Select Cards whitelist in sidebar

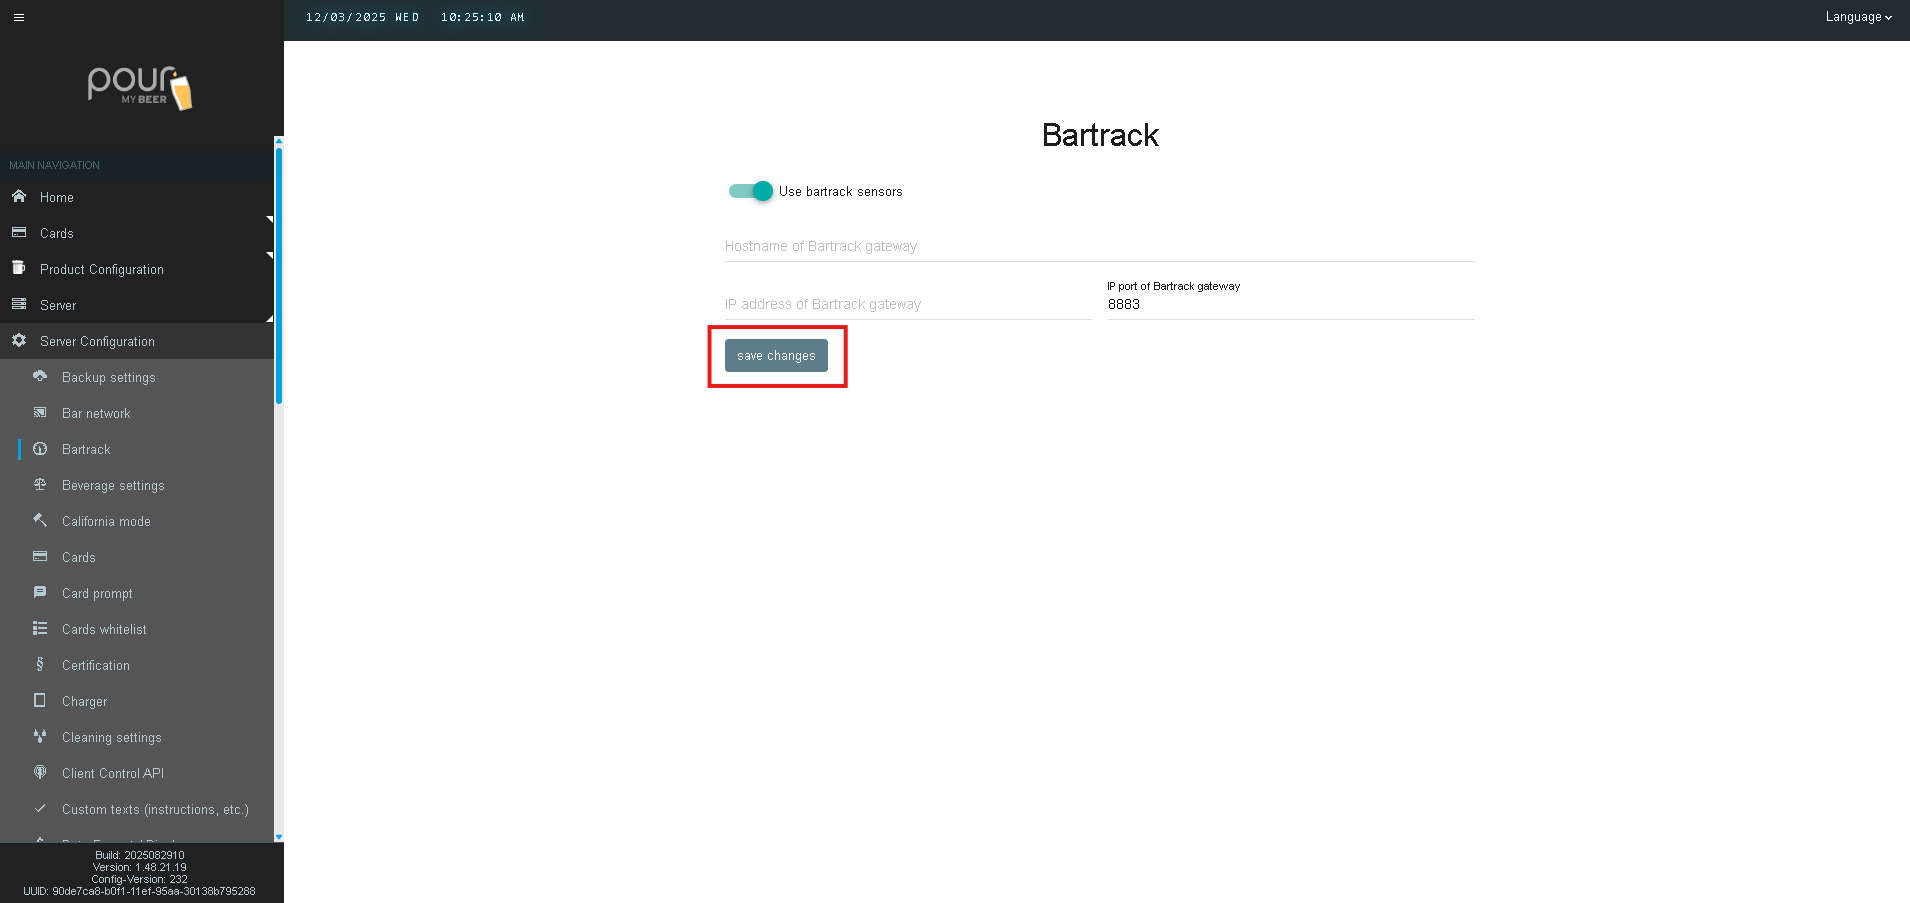[x=104, y=629]
